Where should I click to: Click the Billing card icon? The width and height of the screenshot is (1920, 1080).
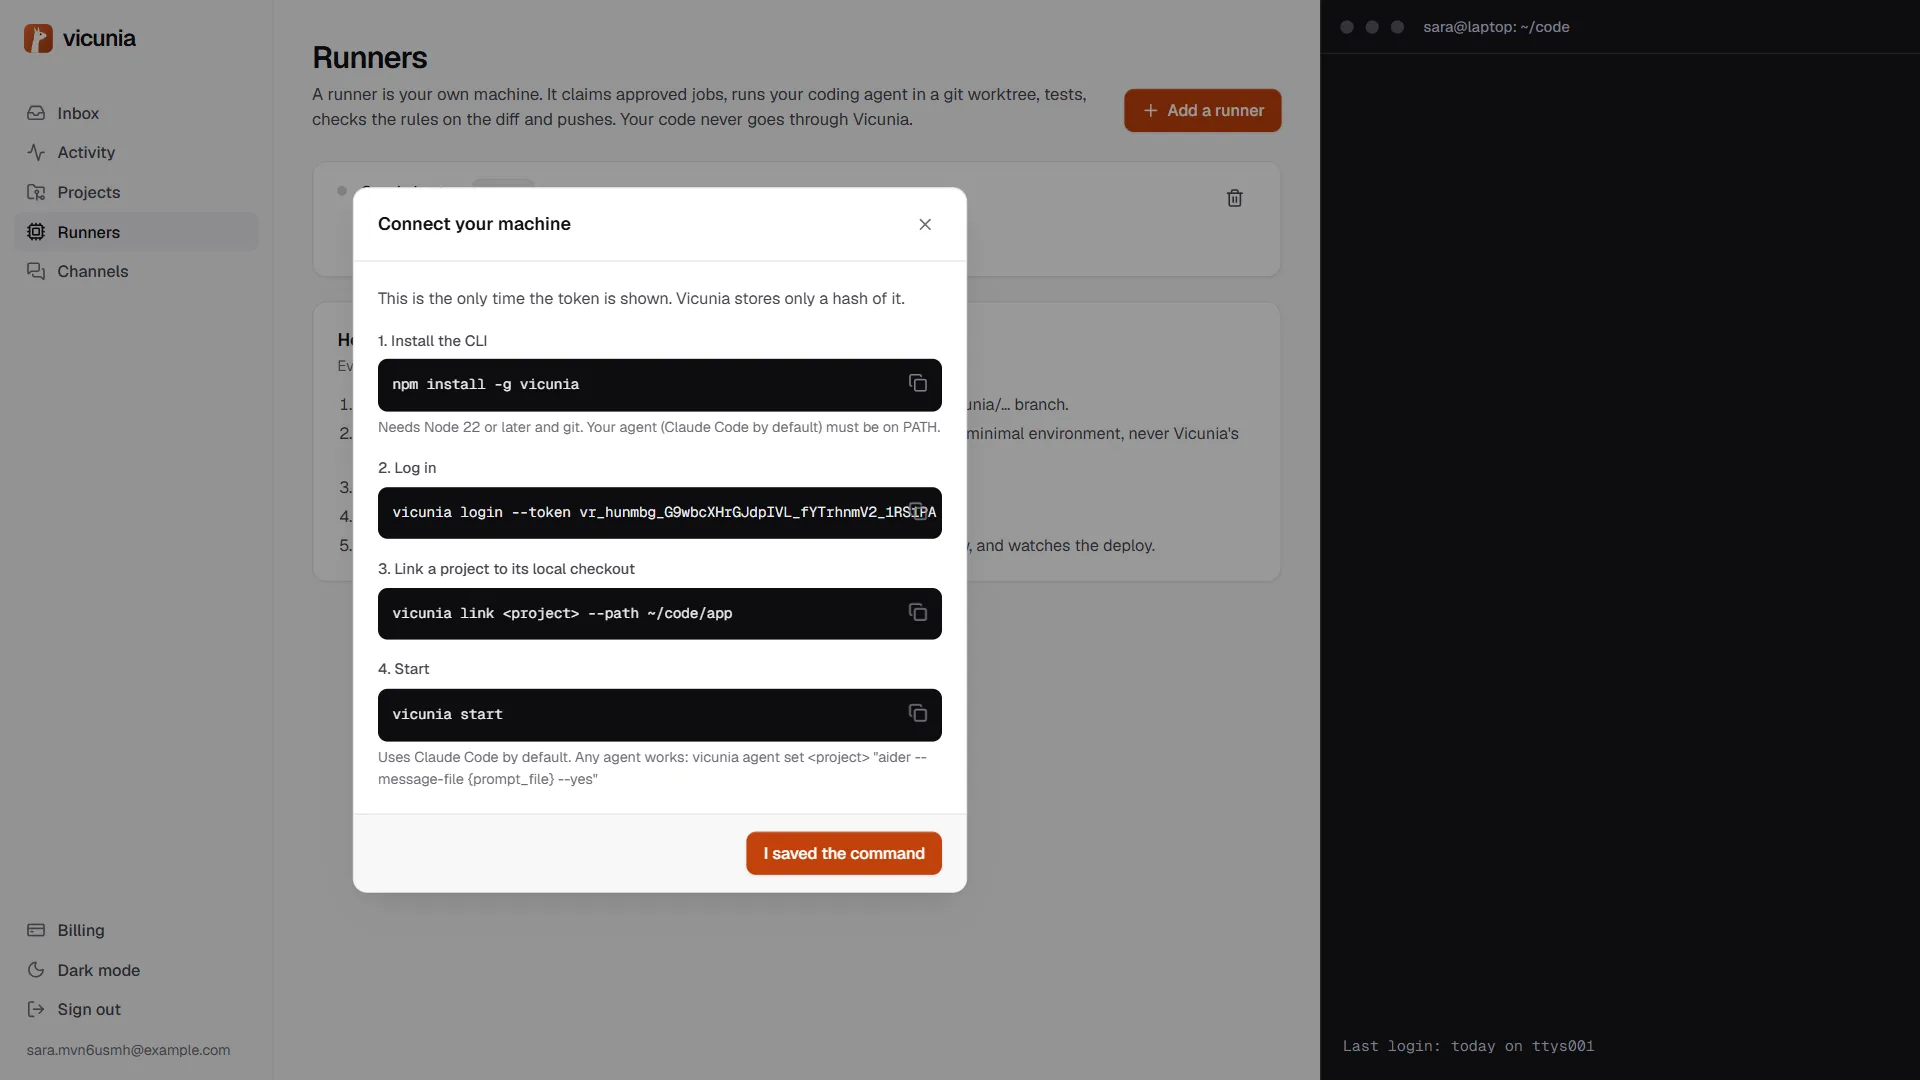click(36, 930)
